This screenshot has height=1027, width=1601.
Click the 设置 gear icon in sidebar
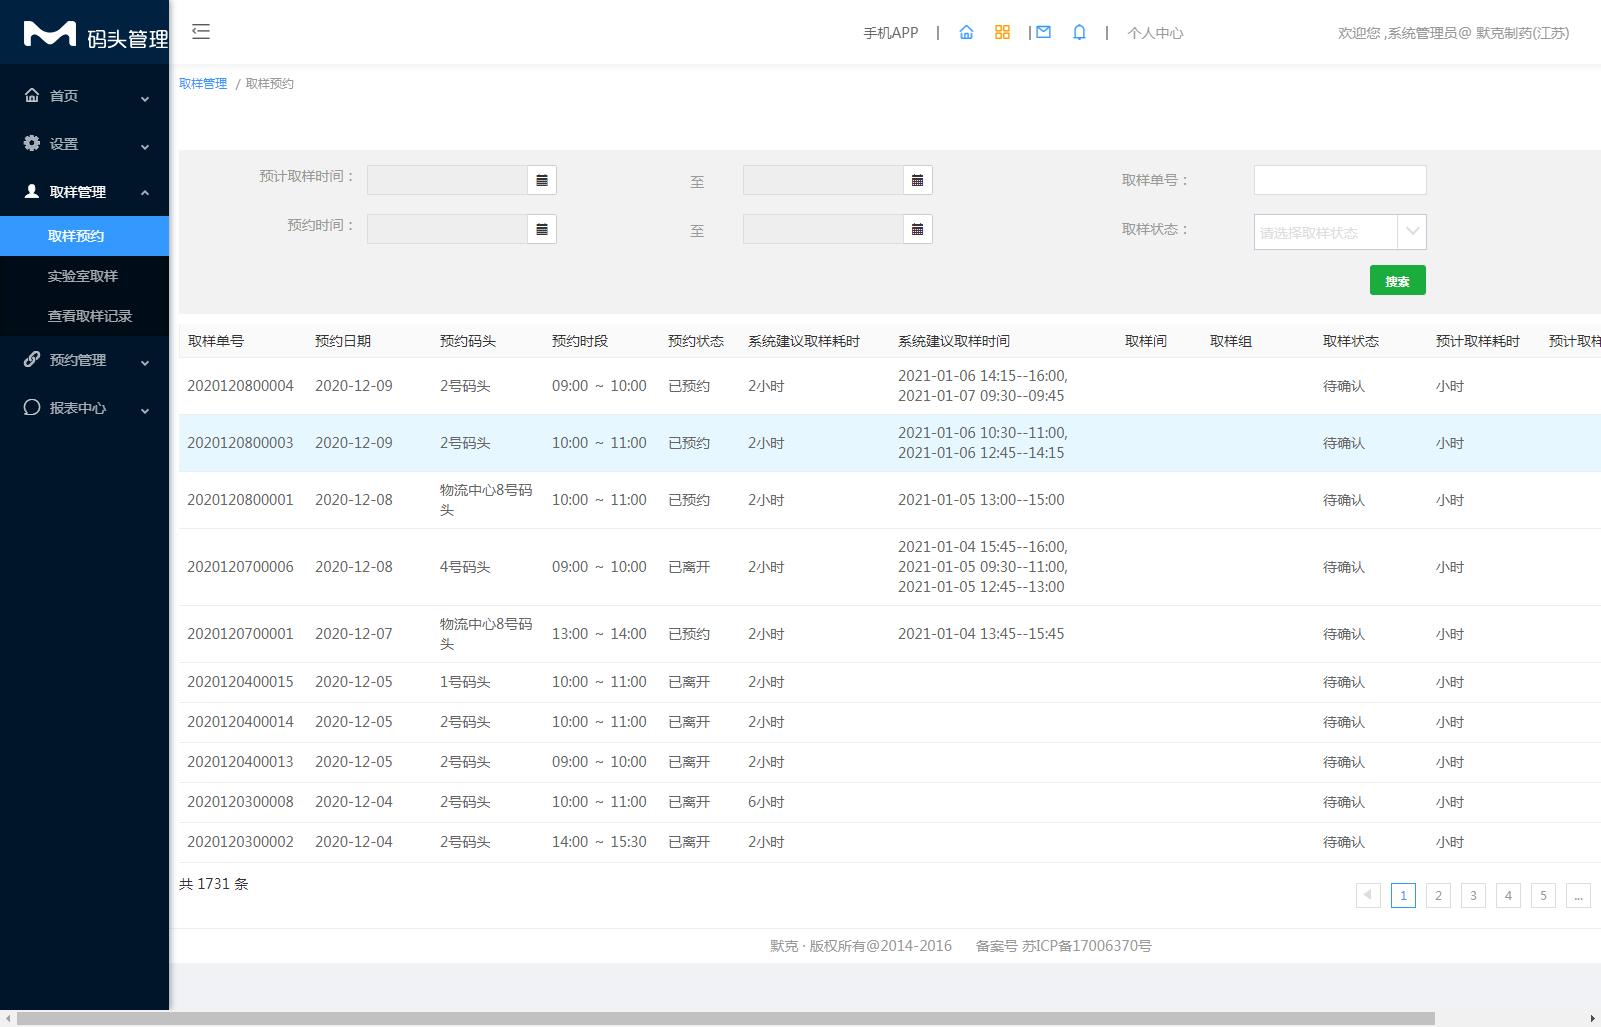[32, 143]
